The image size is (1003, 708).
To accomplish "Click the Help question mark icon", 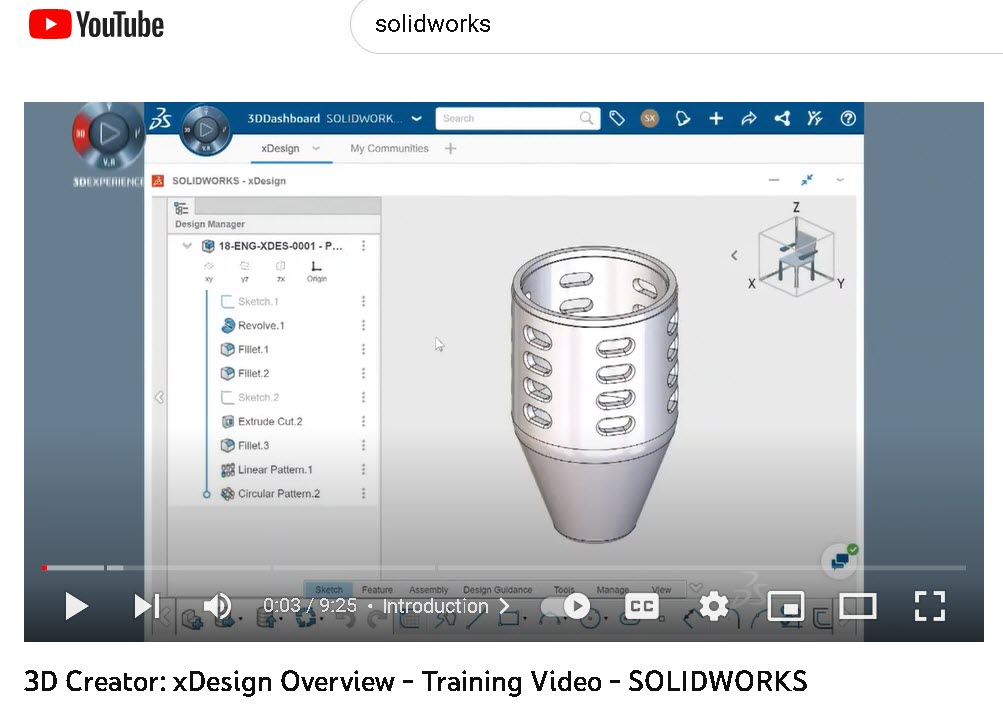I will coord(847,118).
